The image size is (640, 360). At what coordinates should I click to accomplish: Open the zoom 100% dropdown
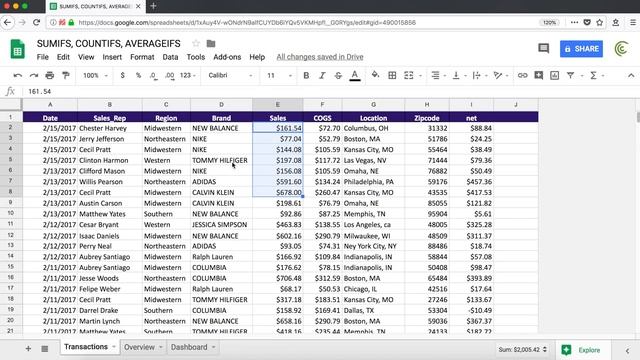[95, 76]
